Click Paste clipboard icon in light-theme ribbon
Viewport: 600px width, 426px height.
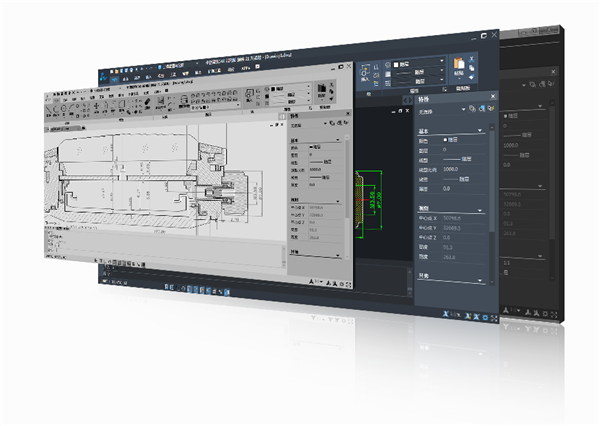pyautogui.click(x=321, y=89)
